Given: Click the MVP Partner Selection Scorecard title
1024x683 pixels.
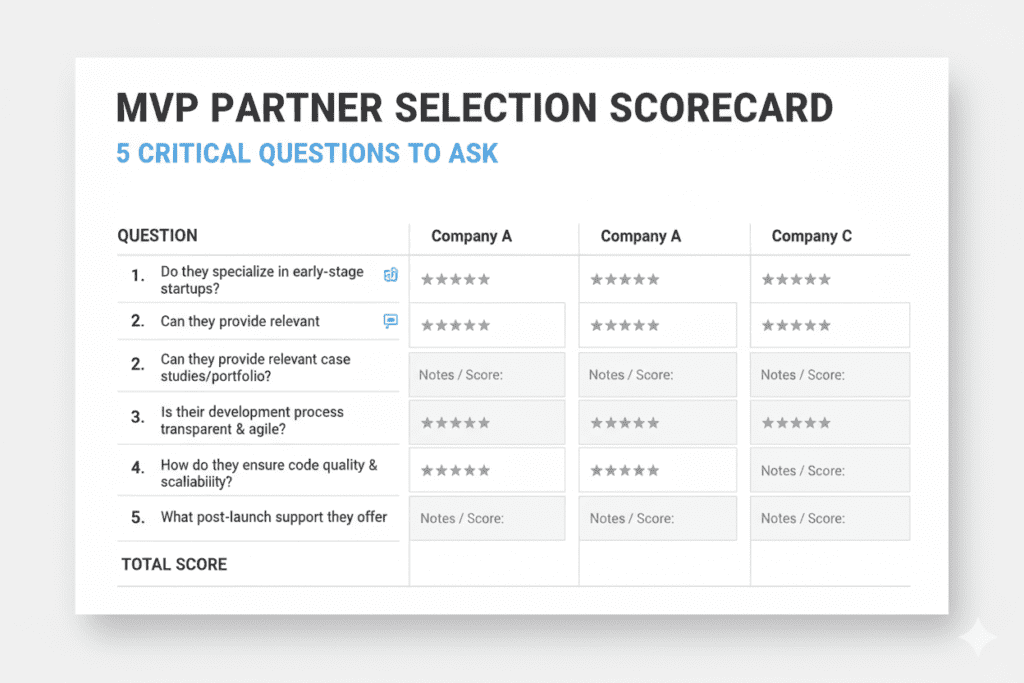Looking at the screenshot, I should [x=474, y=108].
